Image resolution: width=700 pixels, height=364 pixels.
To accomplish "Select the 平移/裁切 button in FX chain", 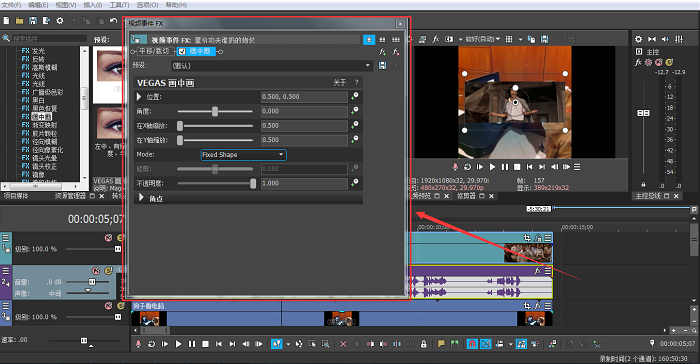I will click(x=154, y=51).
